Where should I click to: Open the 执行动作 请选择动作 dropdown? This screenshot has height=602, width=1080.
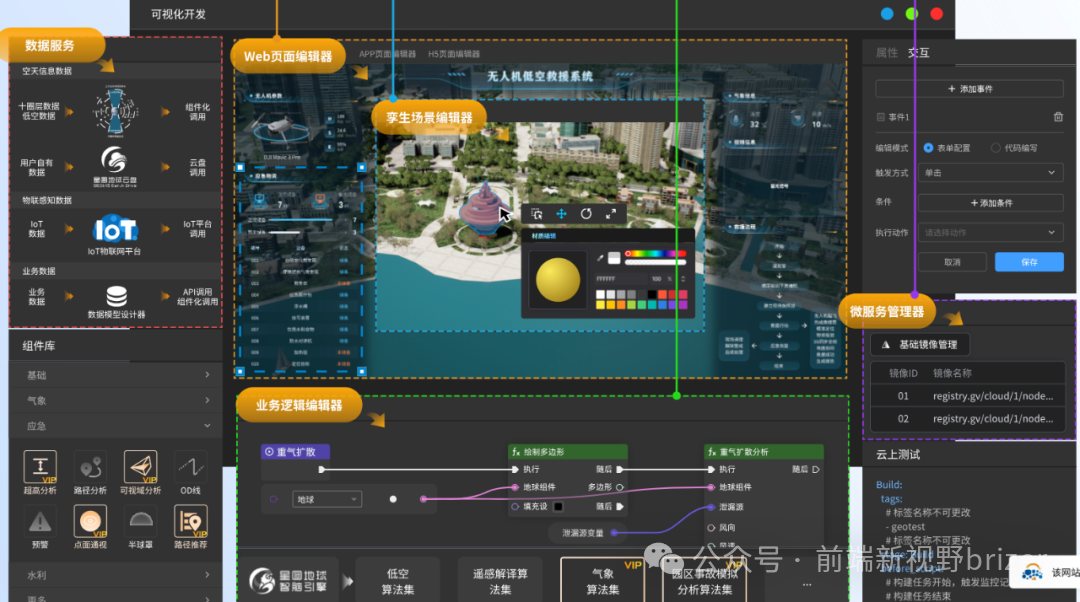(990, 232)
